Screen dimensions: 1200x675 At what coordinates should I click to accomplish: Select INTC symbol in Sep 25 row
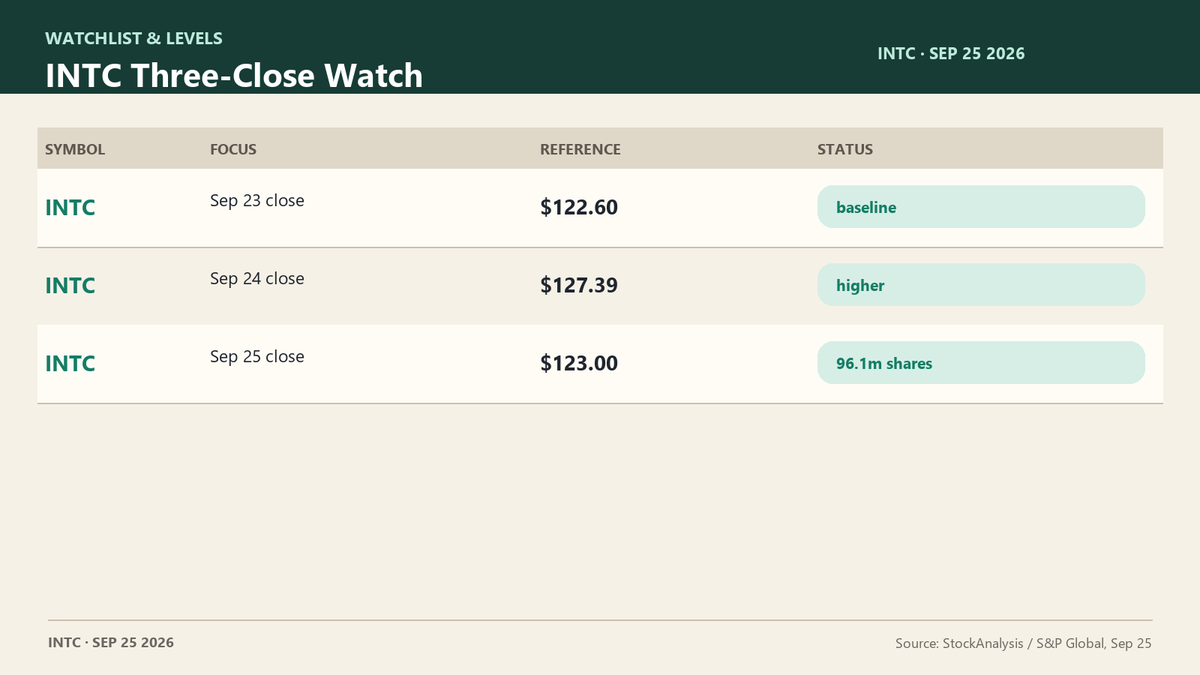pos(70,364)
